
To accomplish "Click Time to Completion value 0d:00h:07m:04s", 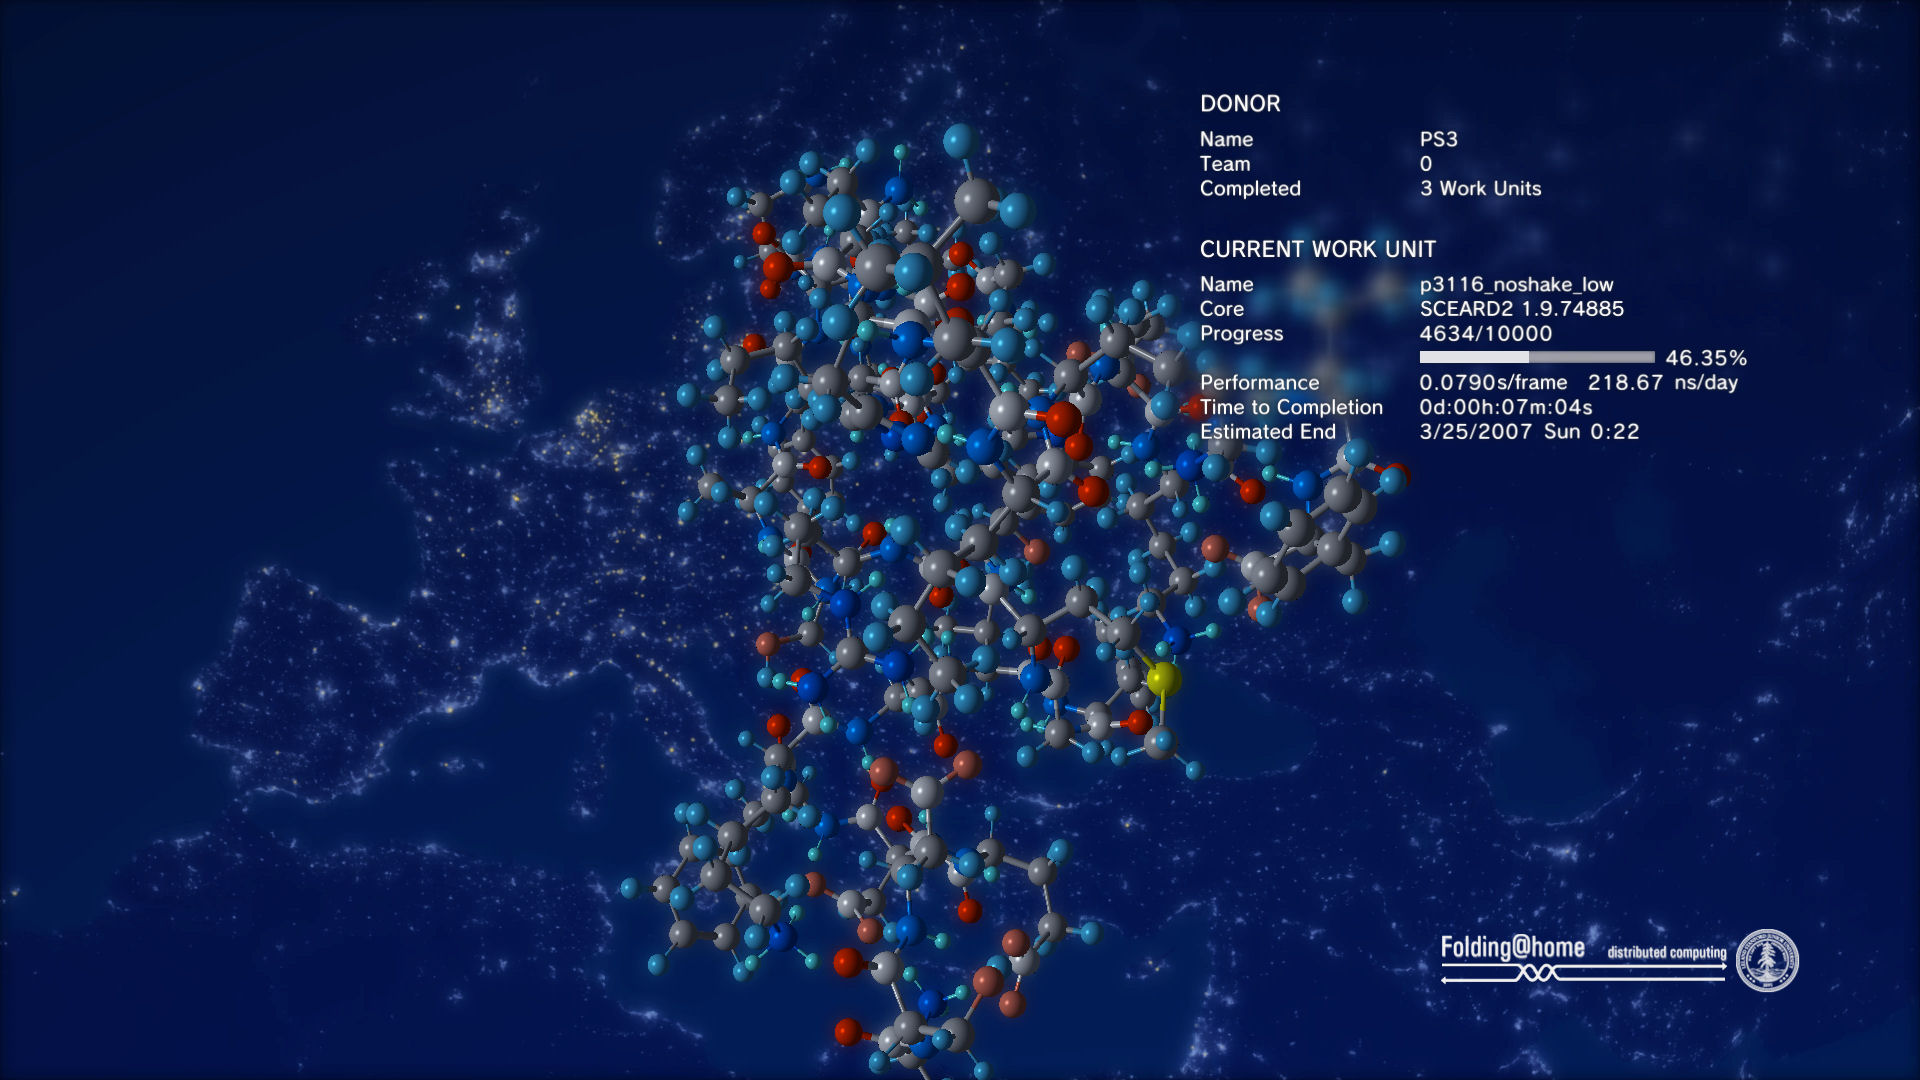I will pos(1505,407).
